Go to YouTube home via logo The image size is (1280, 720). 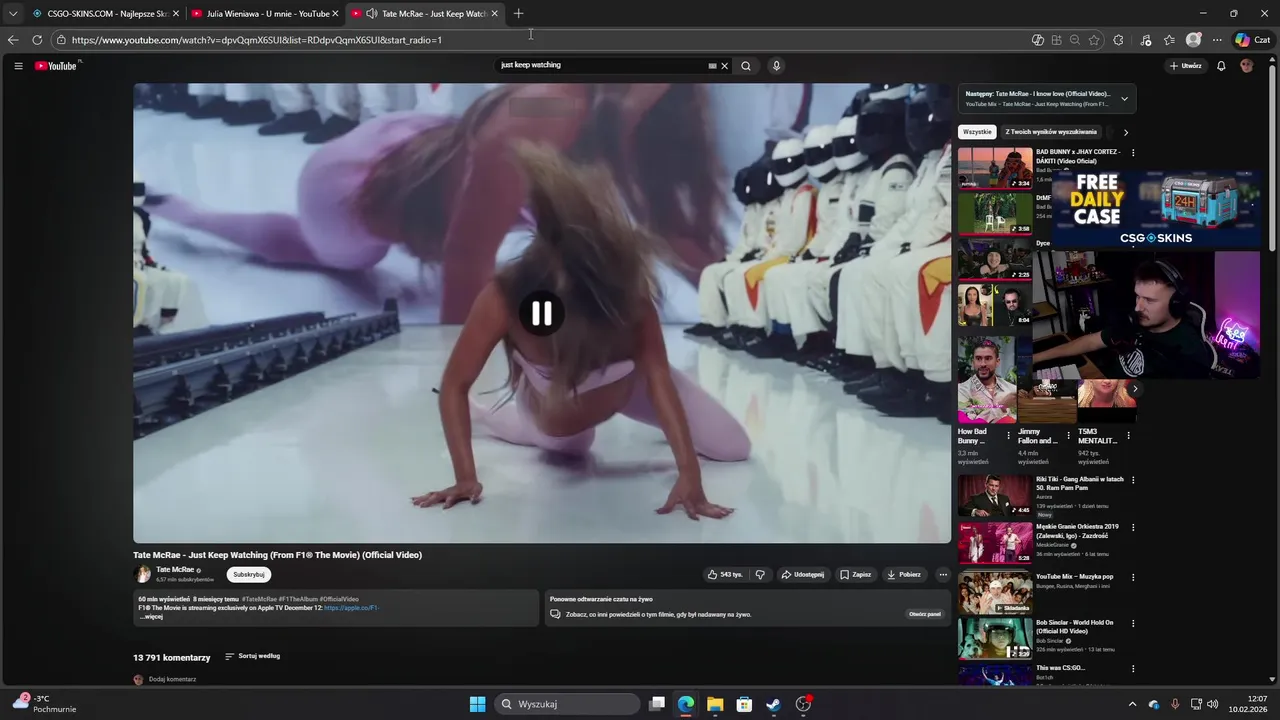[x=56, y=66]
